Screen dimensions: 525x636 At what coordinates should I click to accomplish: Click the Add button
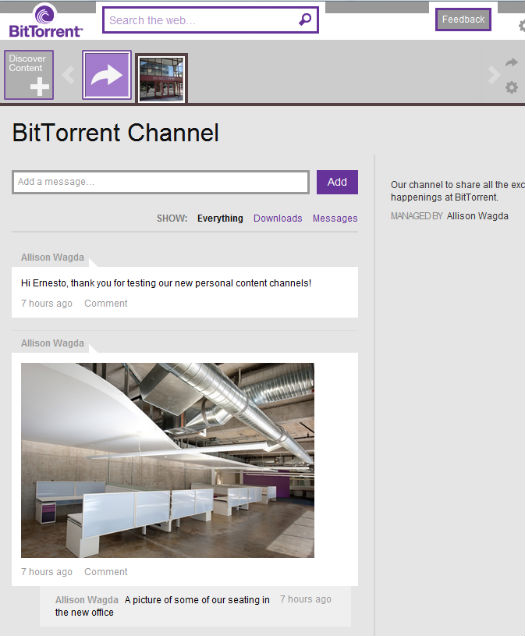click(x=337, y=182)
